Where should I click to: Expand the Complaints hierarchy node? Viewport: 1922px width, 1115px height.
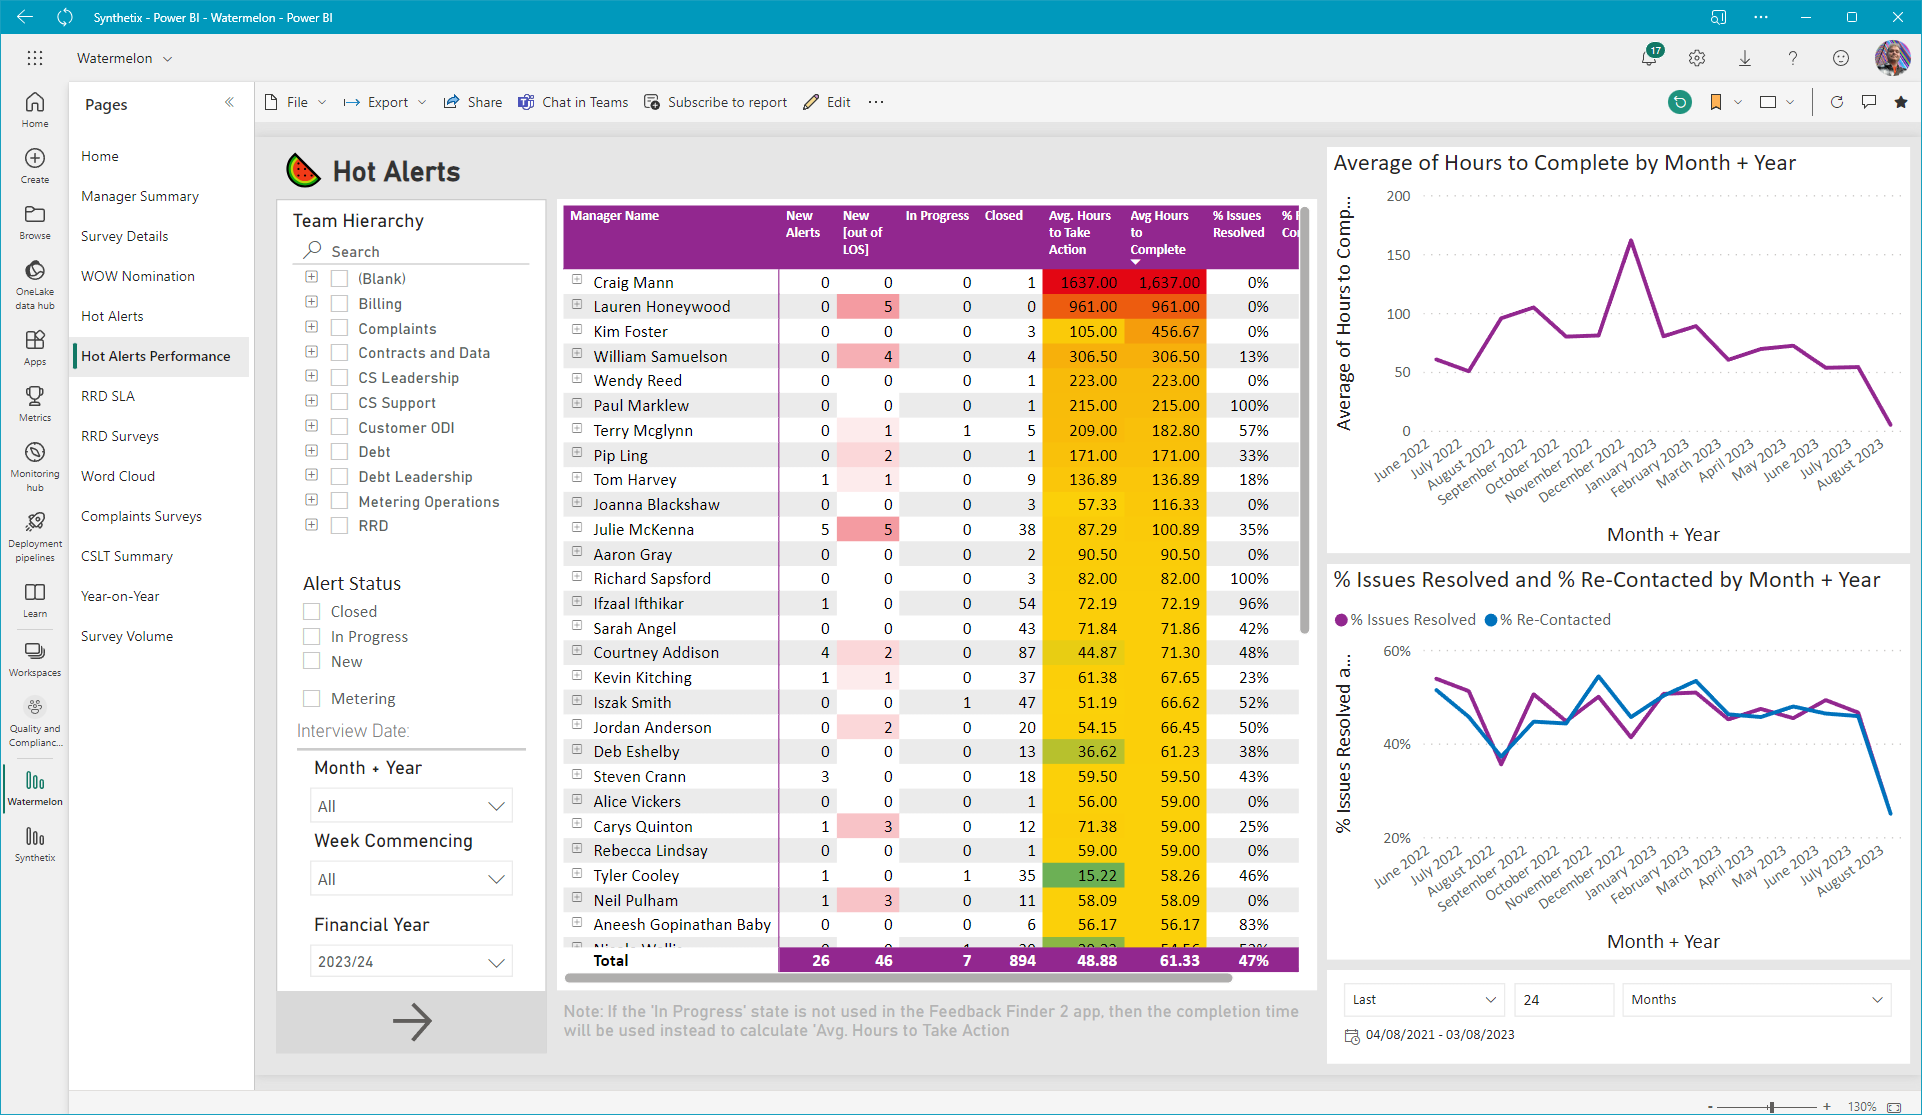tap(311, 327)
